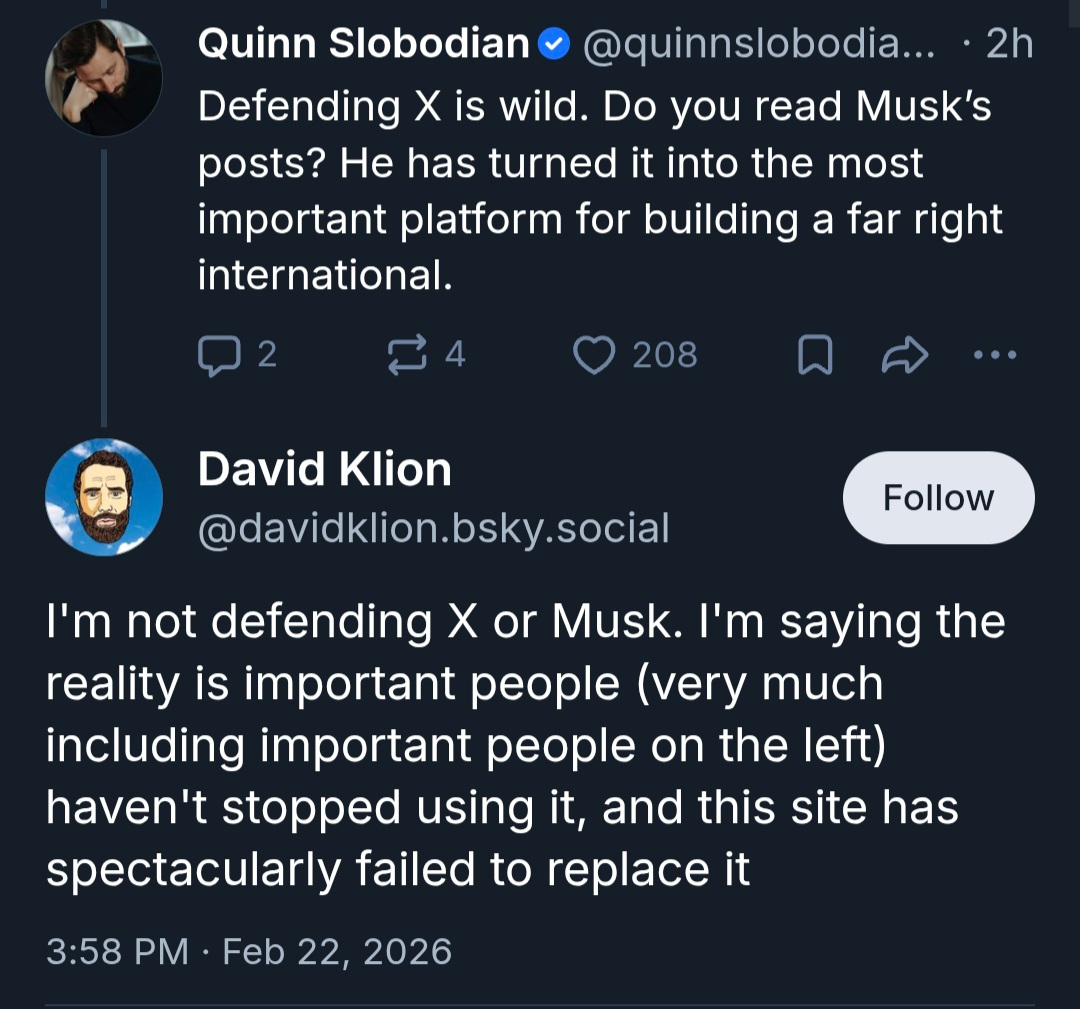Click the blue verified badge by Quinn Slobodian
Image resolution: width=1080 pixels, height=1009 pixels.
pos(554,44)
